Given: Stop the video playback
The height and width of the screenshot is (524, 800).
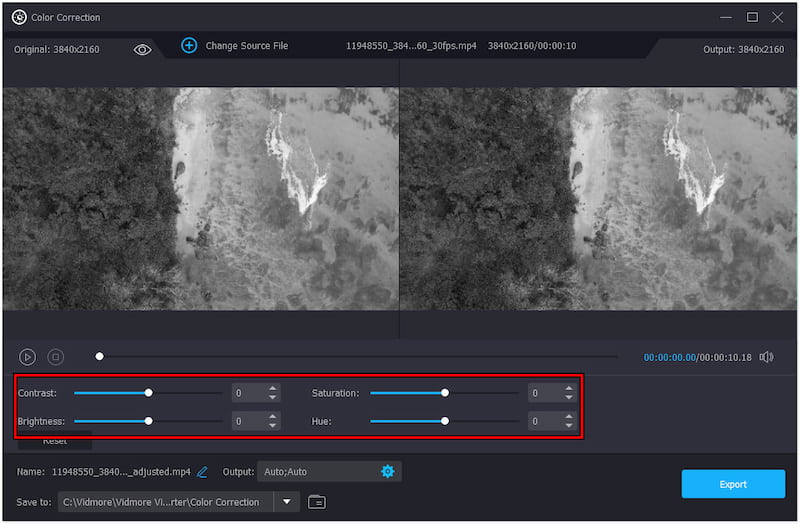Looking at the screenshot, I should (x=56, y=356).
